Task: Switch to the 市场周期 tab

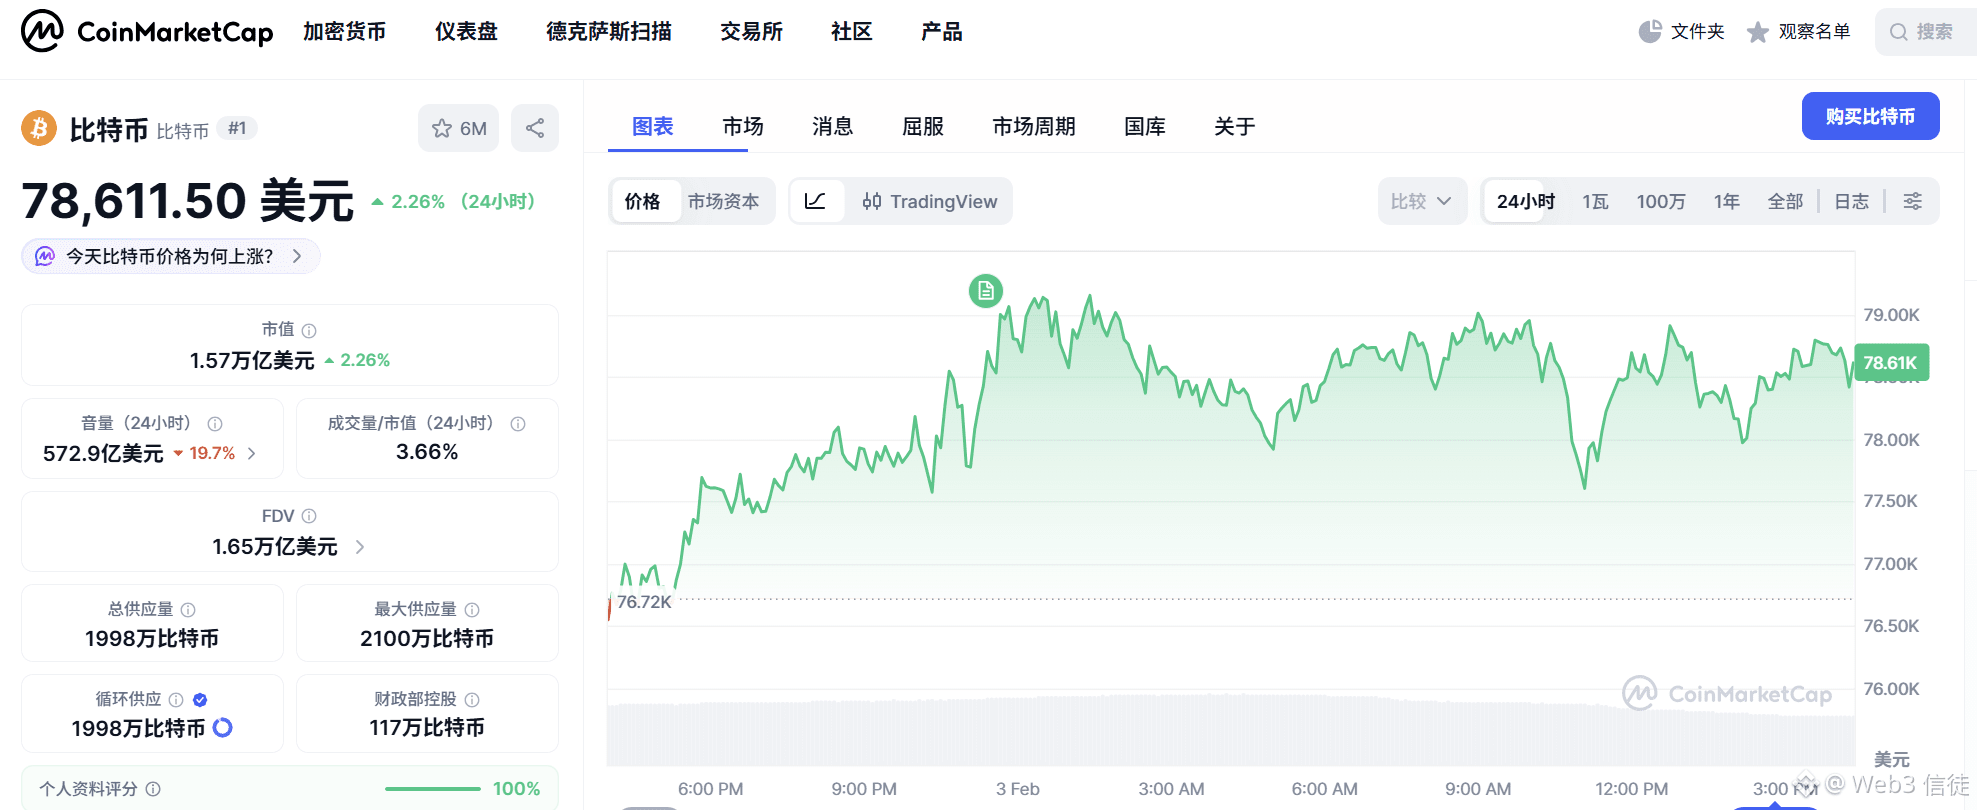Action: click(1034, 127)
